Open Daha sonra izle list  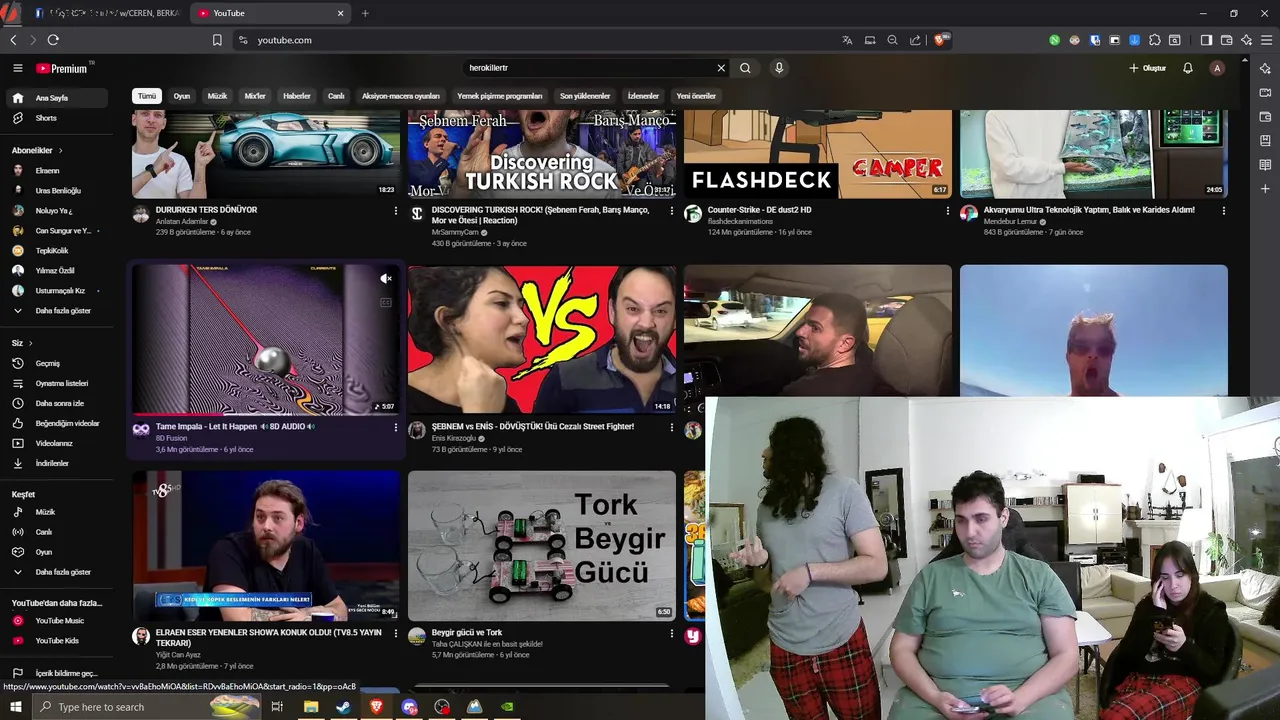coord(58,403)
